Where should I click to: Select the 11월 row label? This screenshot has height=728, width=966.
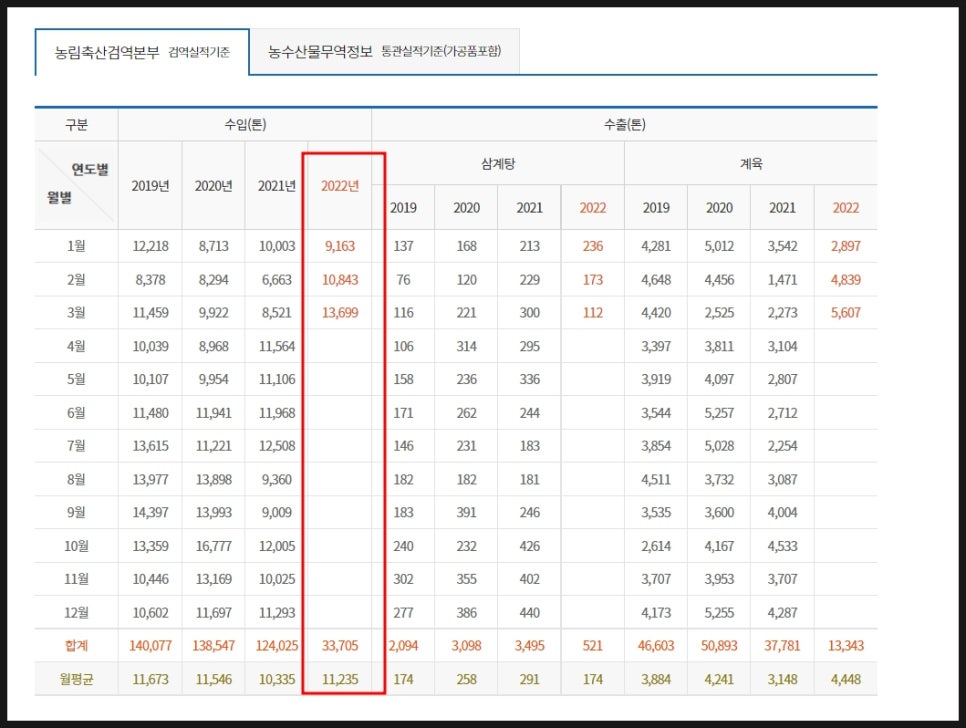tap(76, 579)
